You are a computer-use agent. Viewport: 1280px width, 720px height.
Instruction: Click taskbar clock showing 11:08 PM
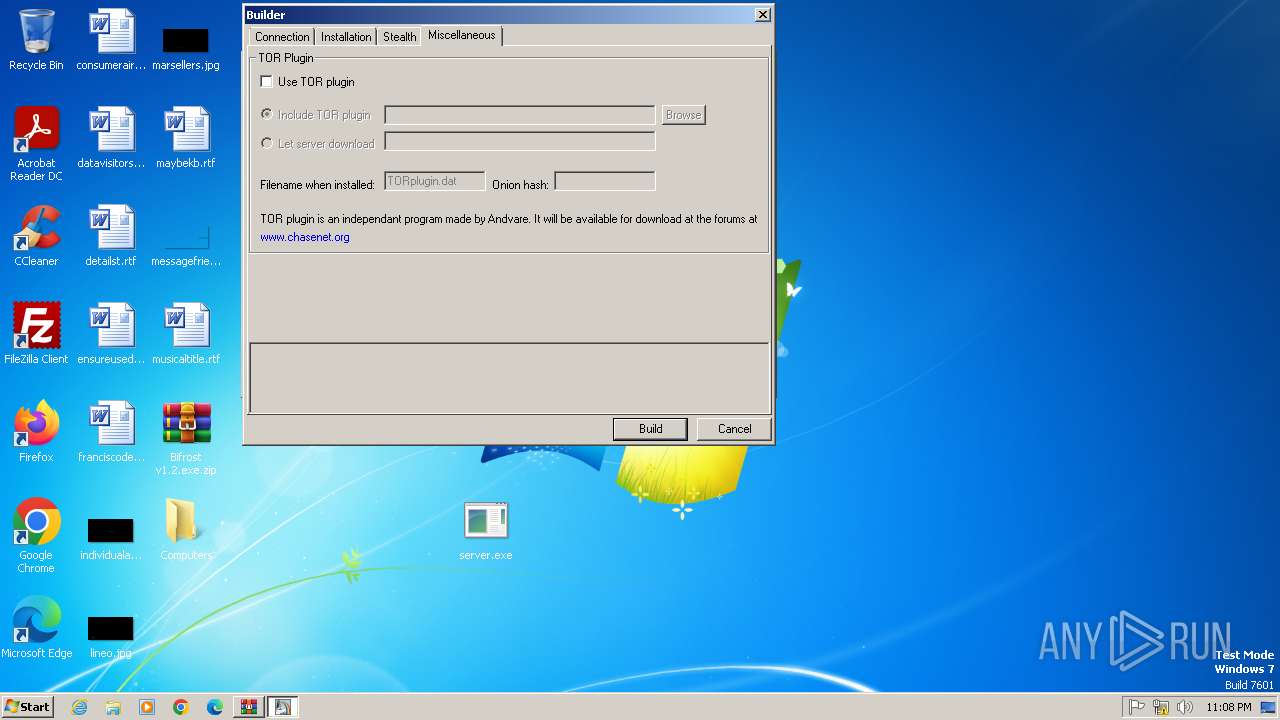click(1228, 707)
